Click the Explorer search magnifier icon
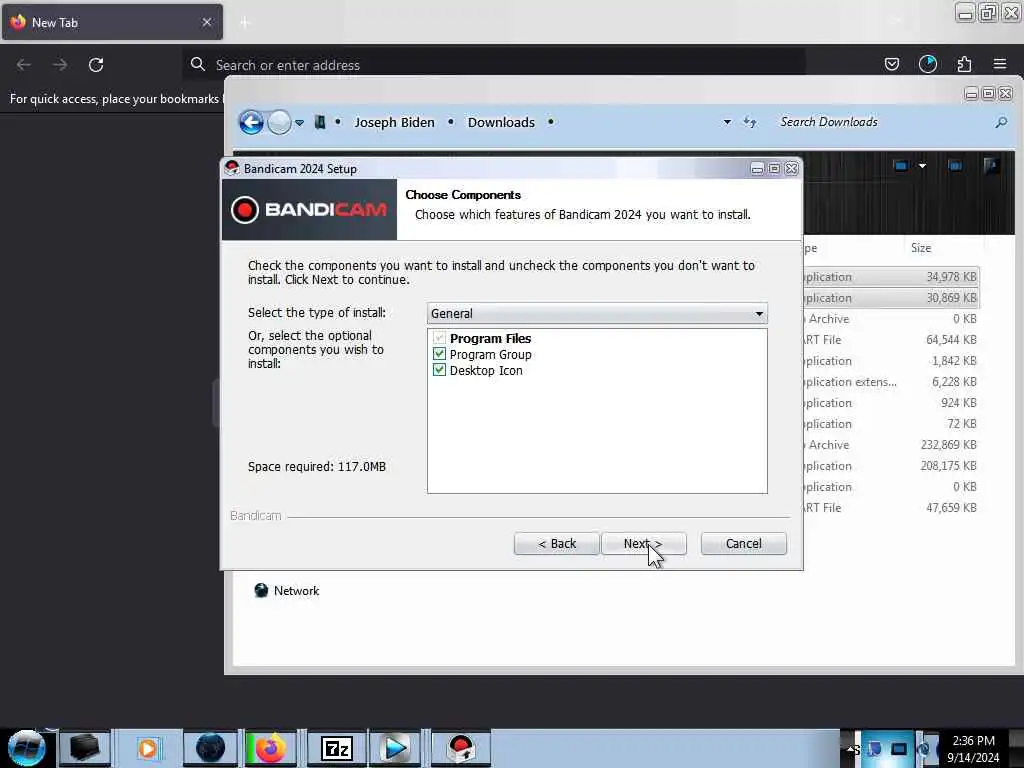Viewport: 1024px width, 768px height. pyautogui.click(x=1001, y=122)
